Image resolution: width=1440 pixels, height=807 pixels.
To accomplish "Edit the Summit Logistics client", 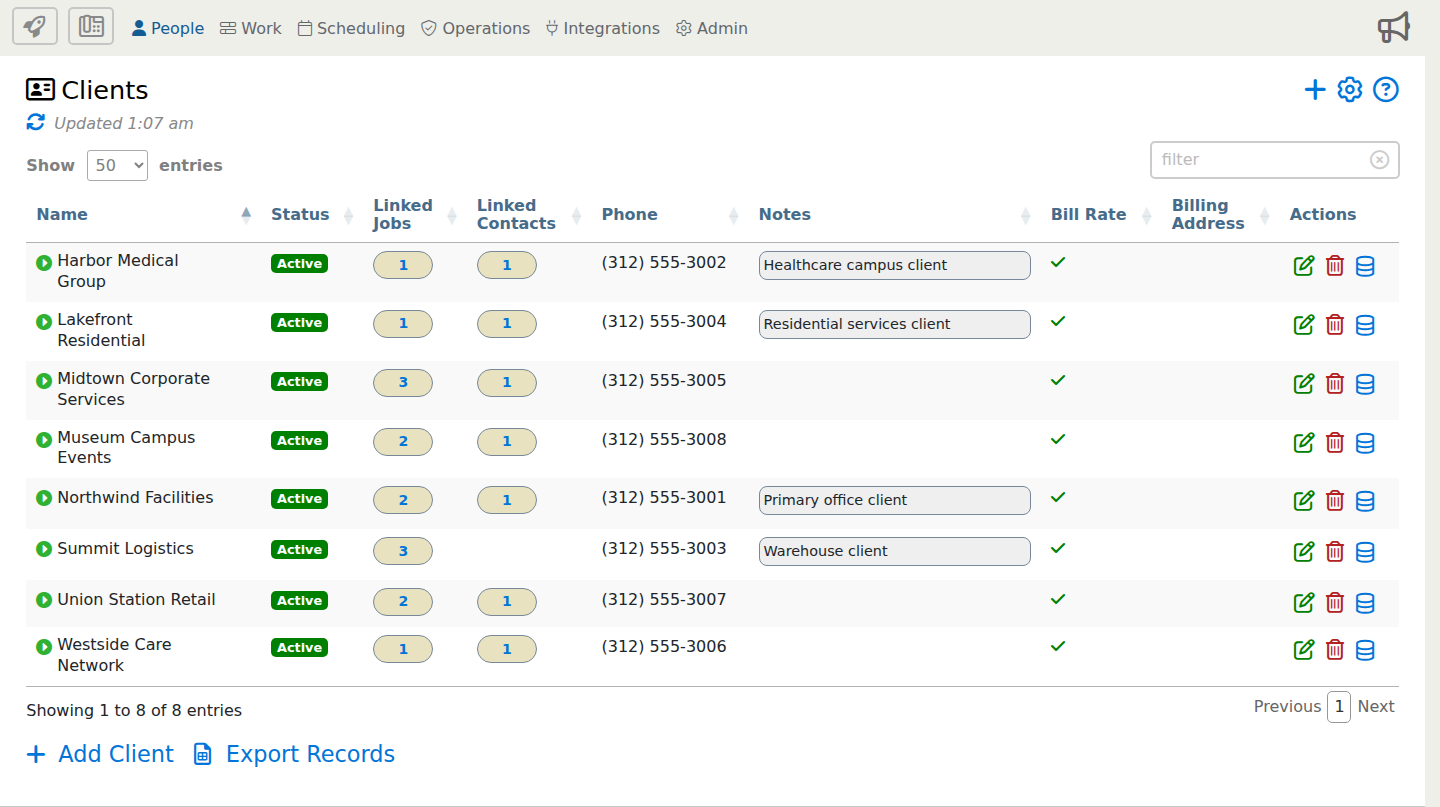I will [x=1304, y=552].
